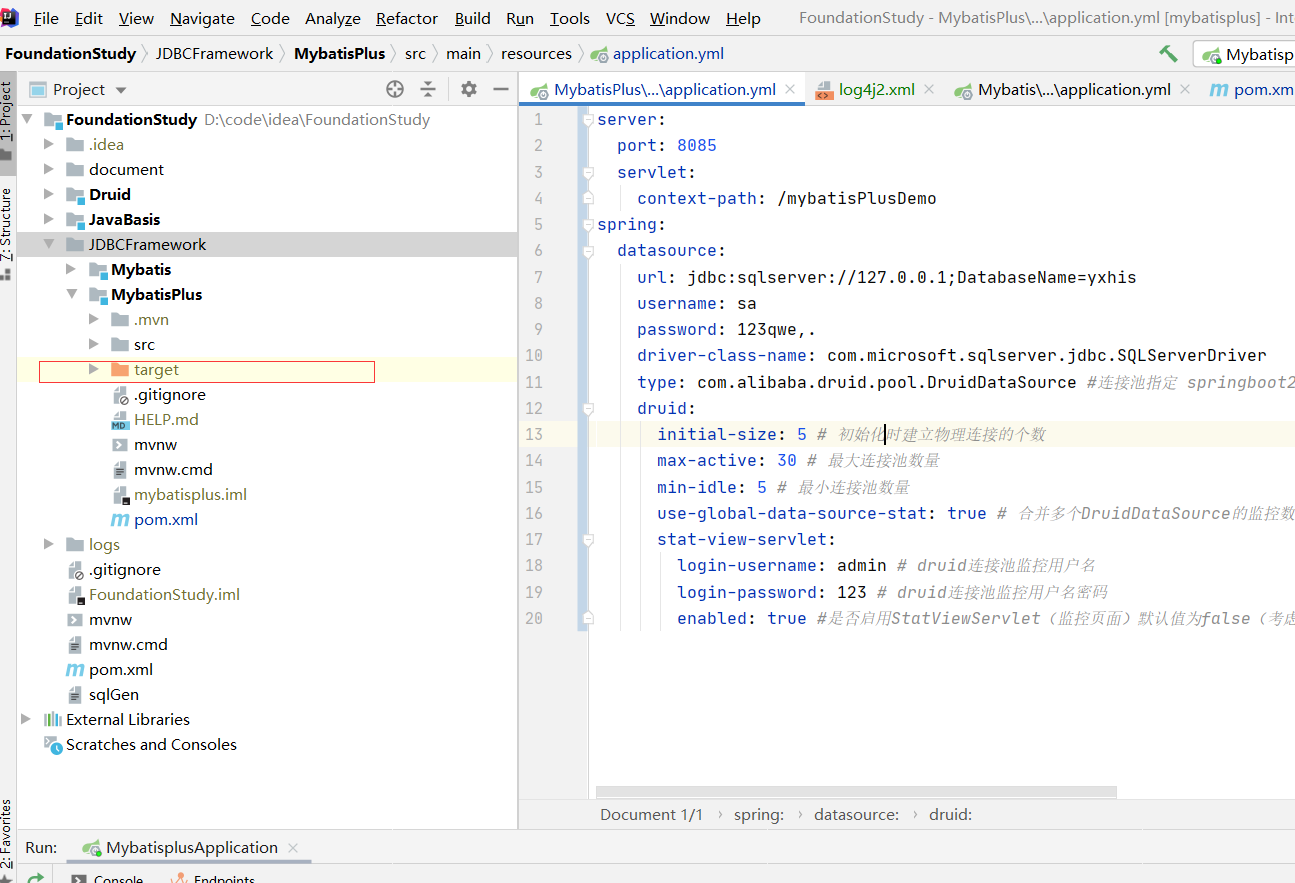Expand the Druid module
Screen dimensions: 1295x883
49,194
